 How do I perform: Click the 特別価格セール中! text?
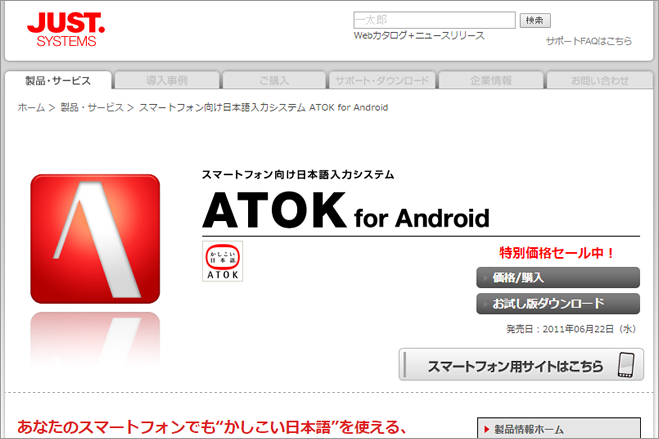(557, 253)
